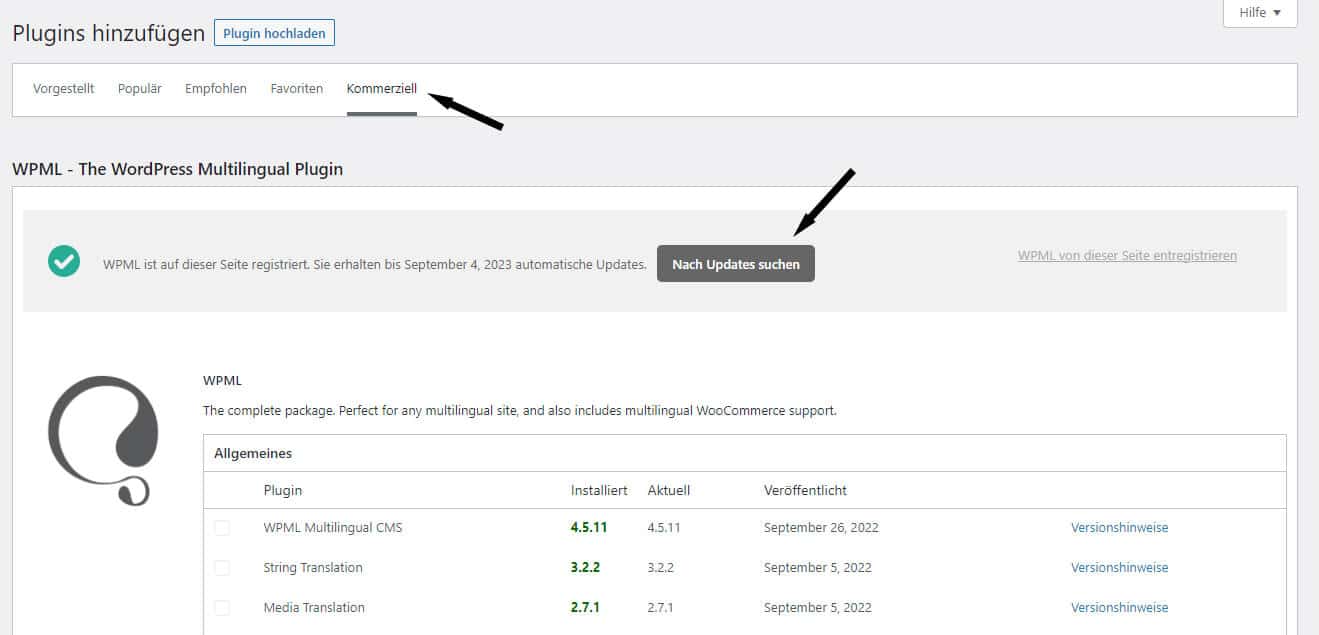Click the WPML logo image
Viewport: 1319px width, 635px height.
(x=103, y=441)
